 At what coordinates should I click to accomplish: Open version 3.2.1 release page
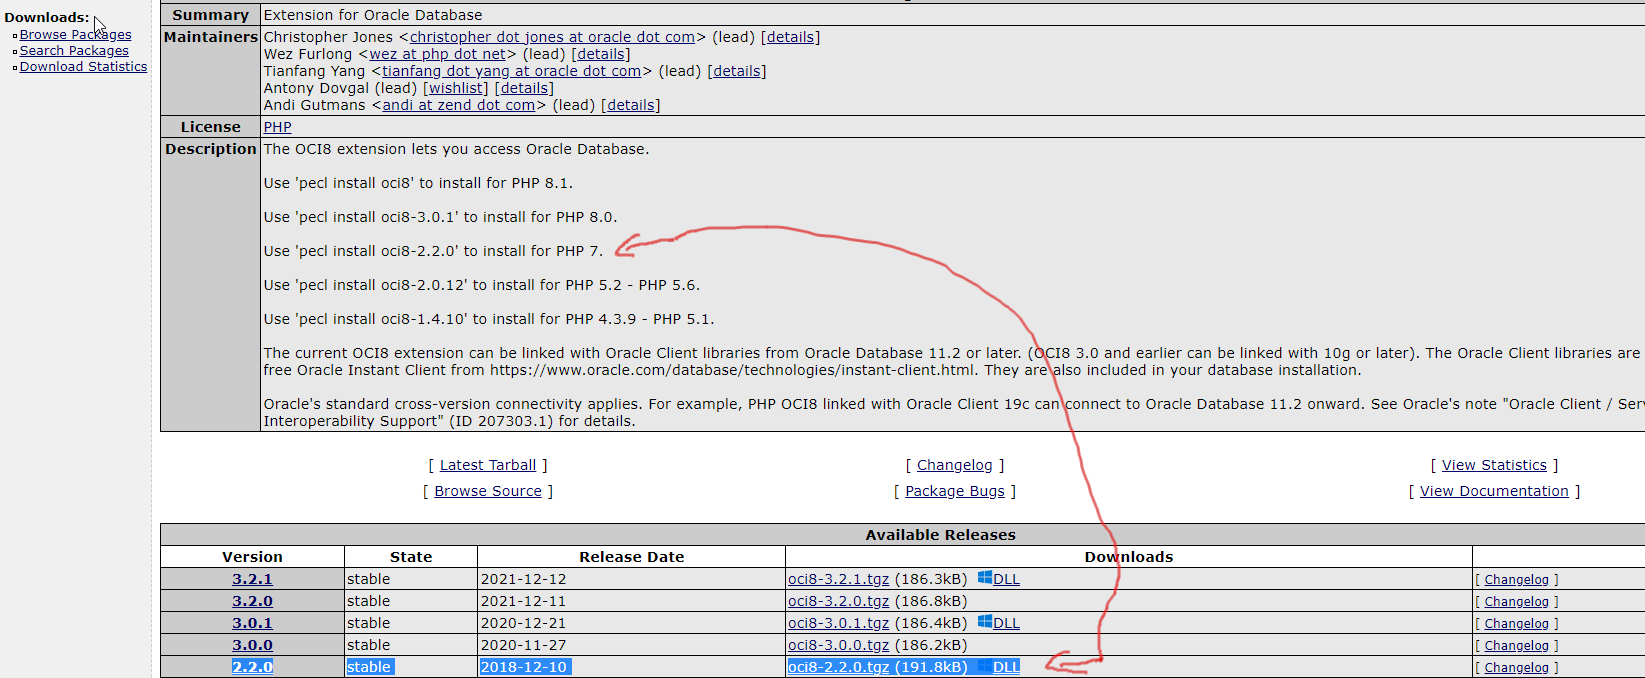tap(252, 579)
